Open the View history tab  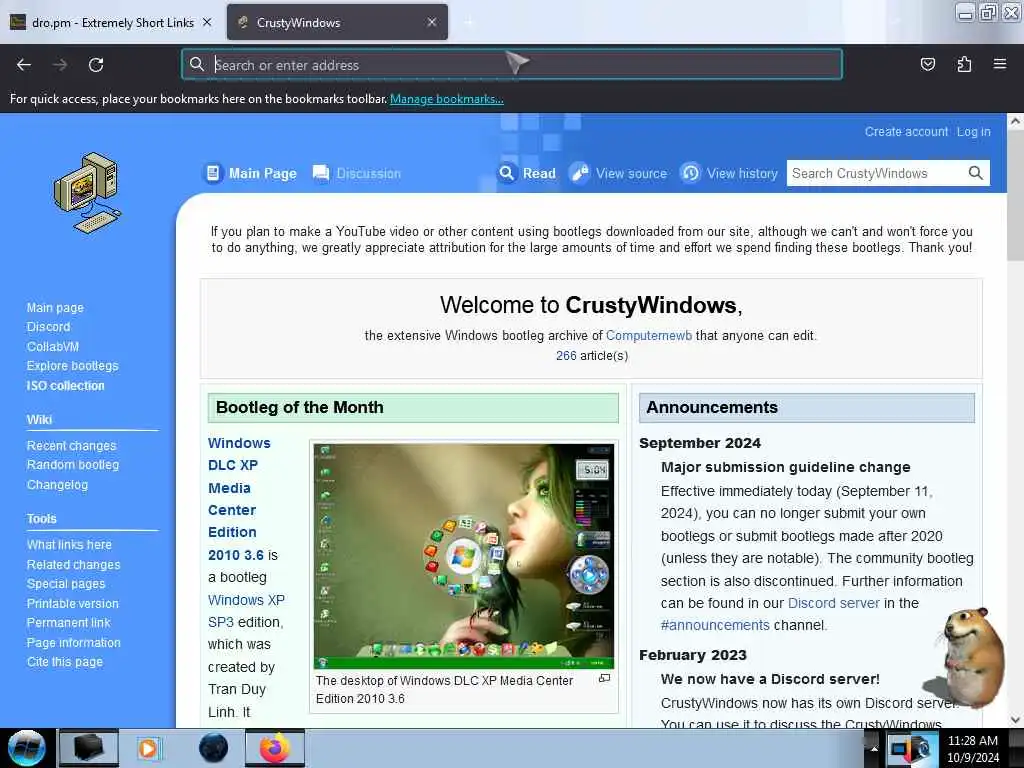point(743,173)
